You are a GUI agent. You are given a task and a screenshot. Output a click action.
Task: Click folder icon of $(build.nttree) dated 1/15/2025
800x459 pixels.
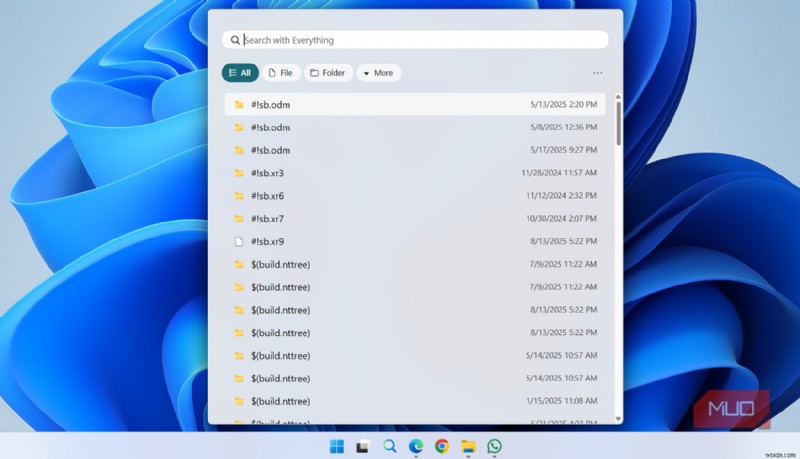point(239,401)
